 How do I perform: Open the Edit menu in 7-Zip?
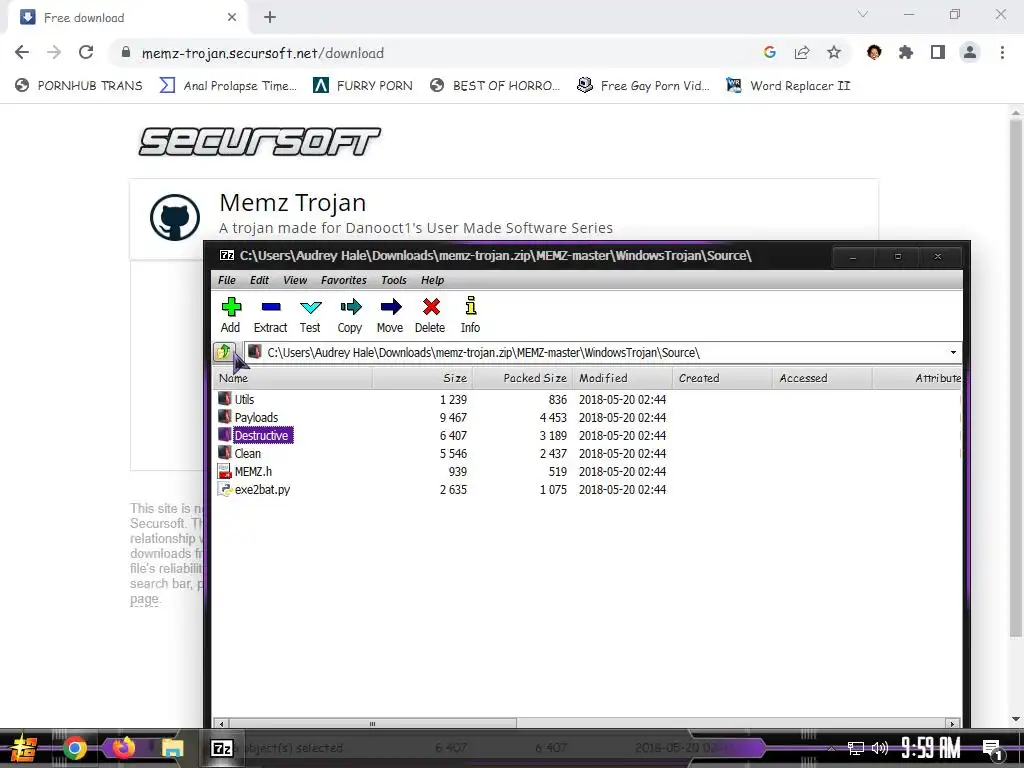pos(259,280)
